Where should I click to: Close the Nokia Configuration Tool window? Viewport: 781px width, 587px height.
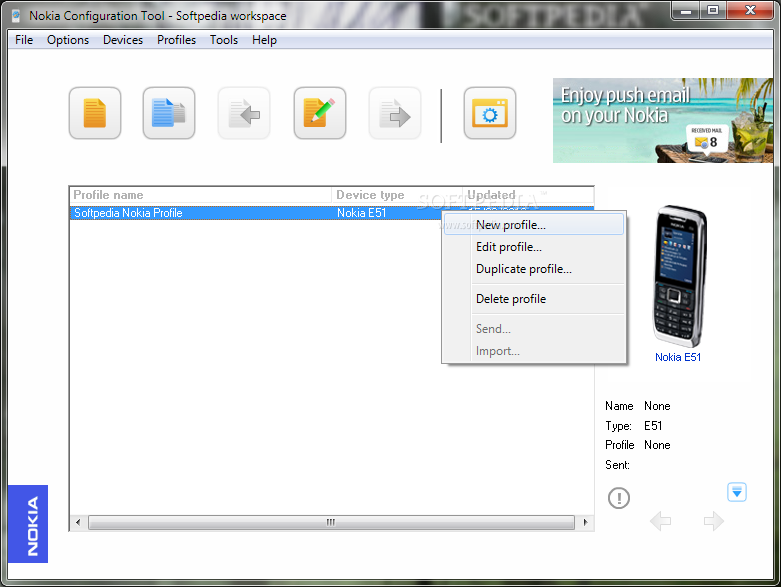(x=750, y=11)
